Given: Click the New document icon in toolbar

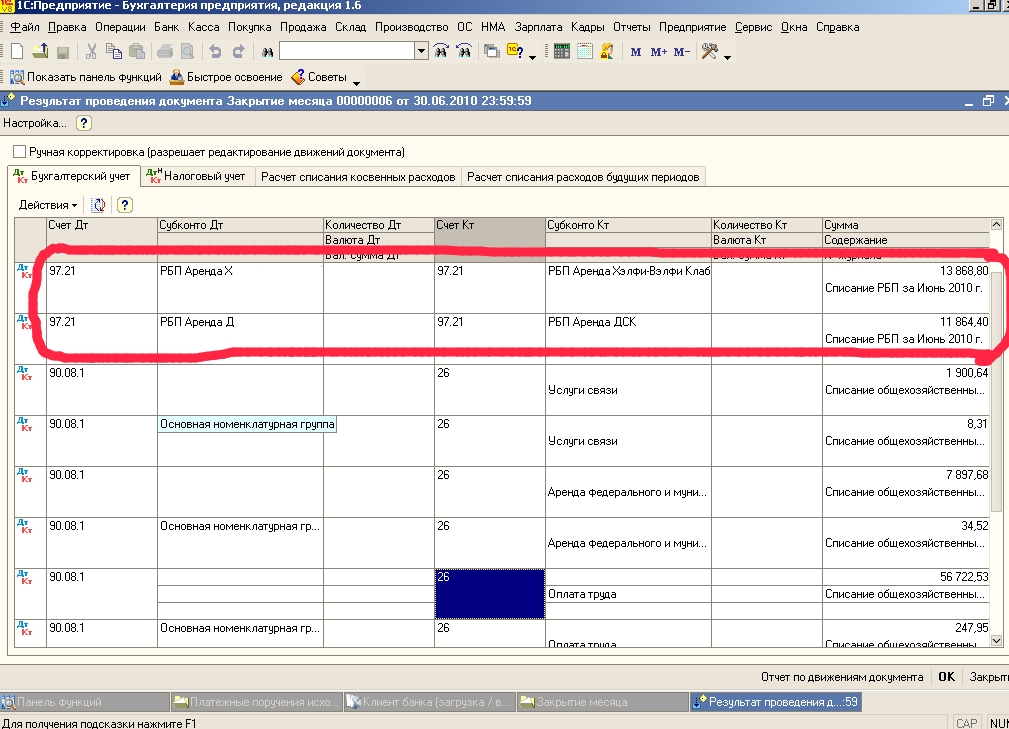Looking at the screenshot, I should [16, 51].
